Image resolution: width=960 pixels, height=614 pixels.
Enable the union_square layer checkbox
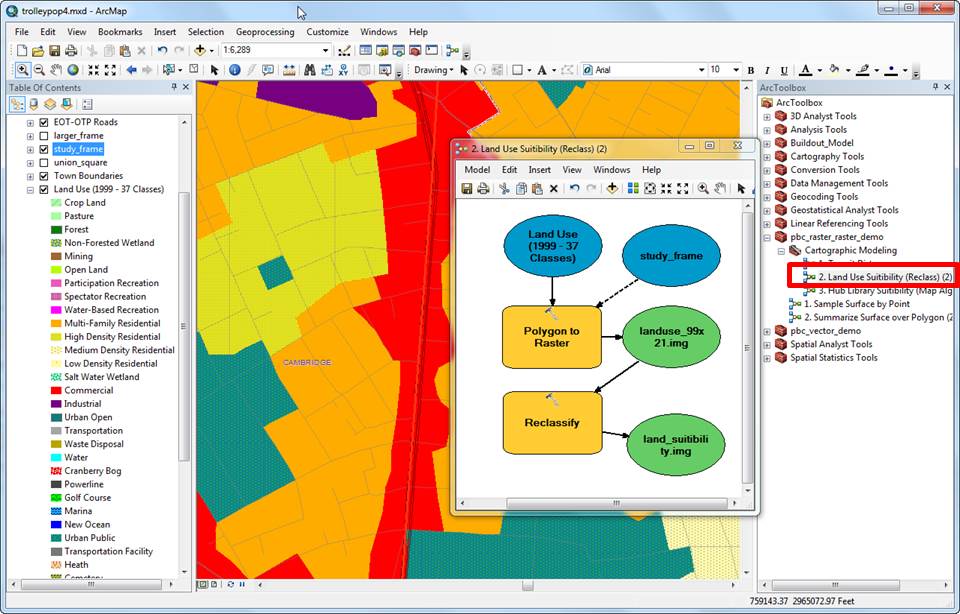(43, 163)
